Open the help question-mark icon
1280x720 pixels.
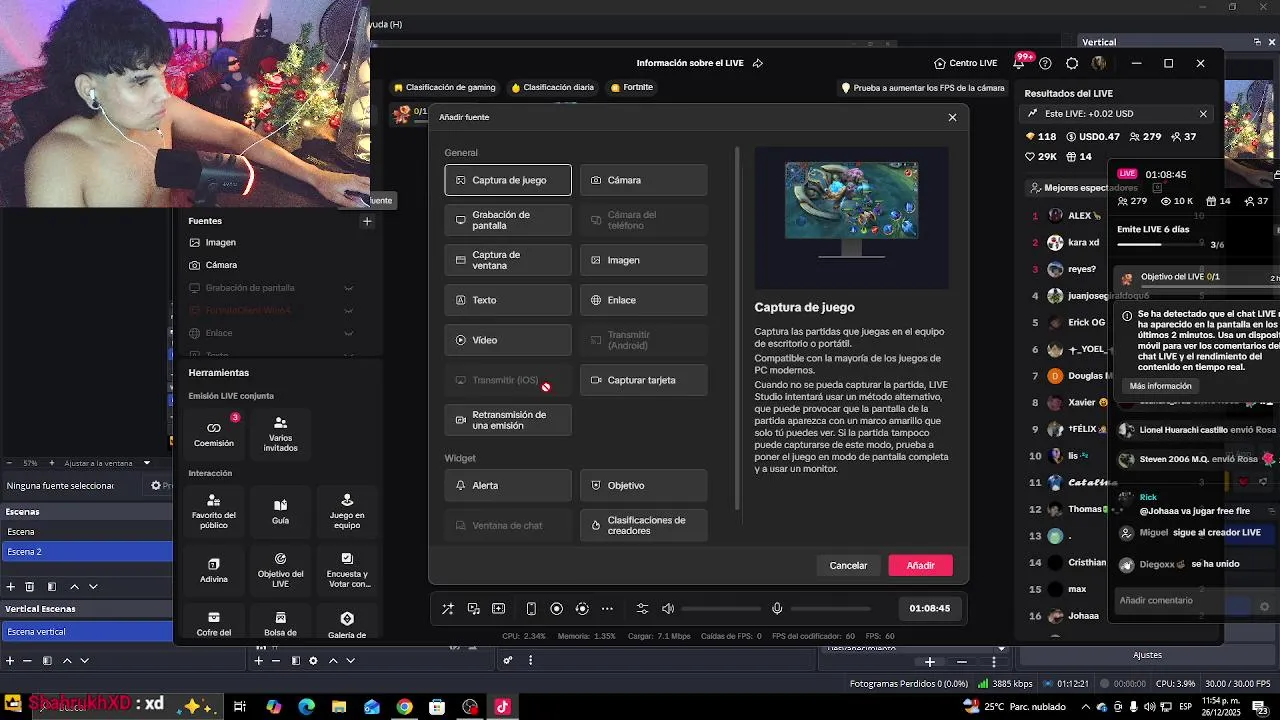(x=1045, y=63)
